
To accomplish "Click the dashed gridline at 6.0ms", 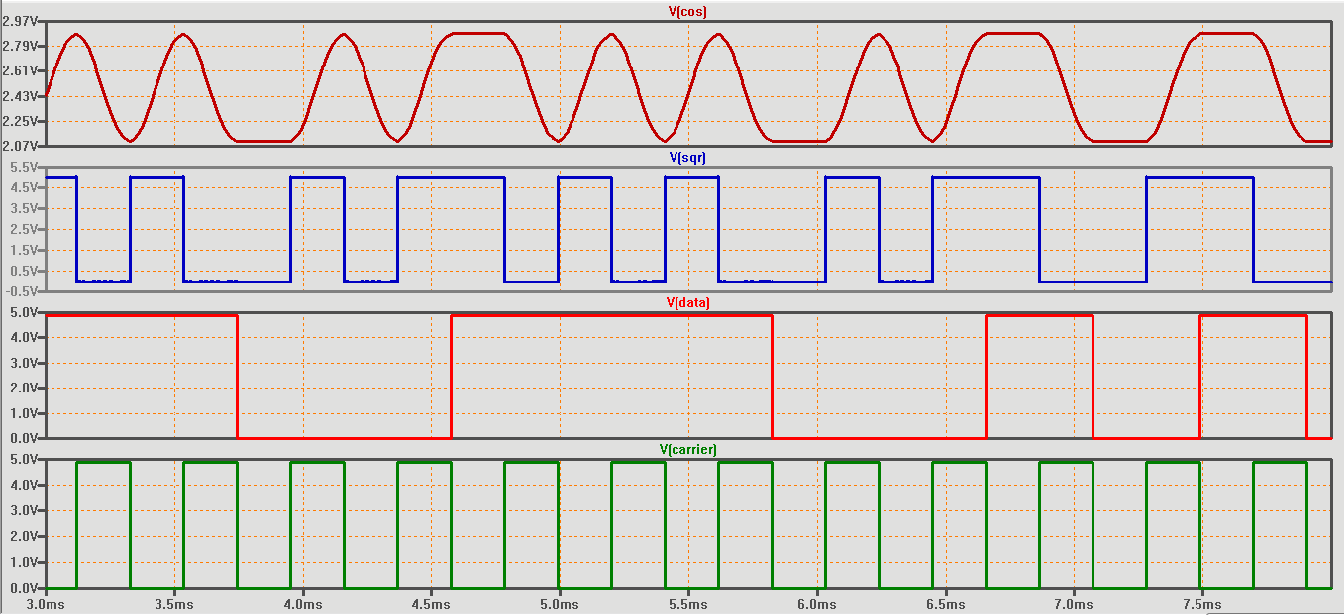I will pyautogui.click(x=818, y=380).
